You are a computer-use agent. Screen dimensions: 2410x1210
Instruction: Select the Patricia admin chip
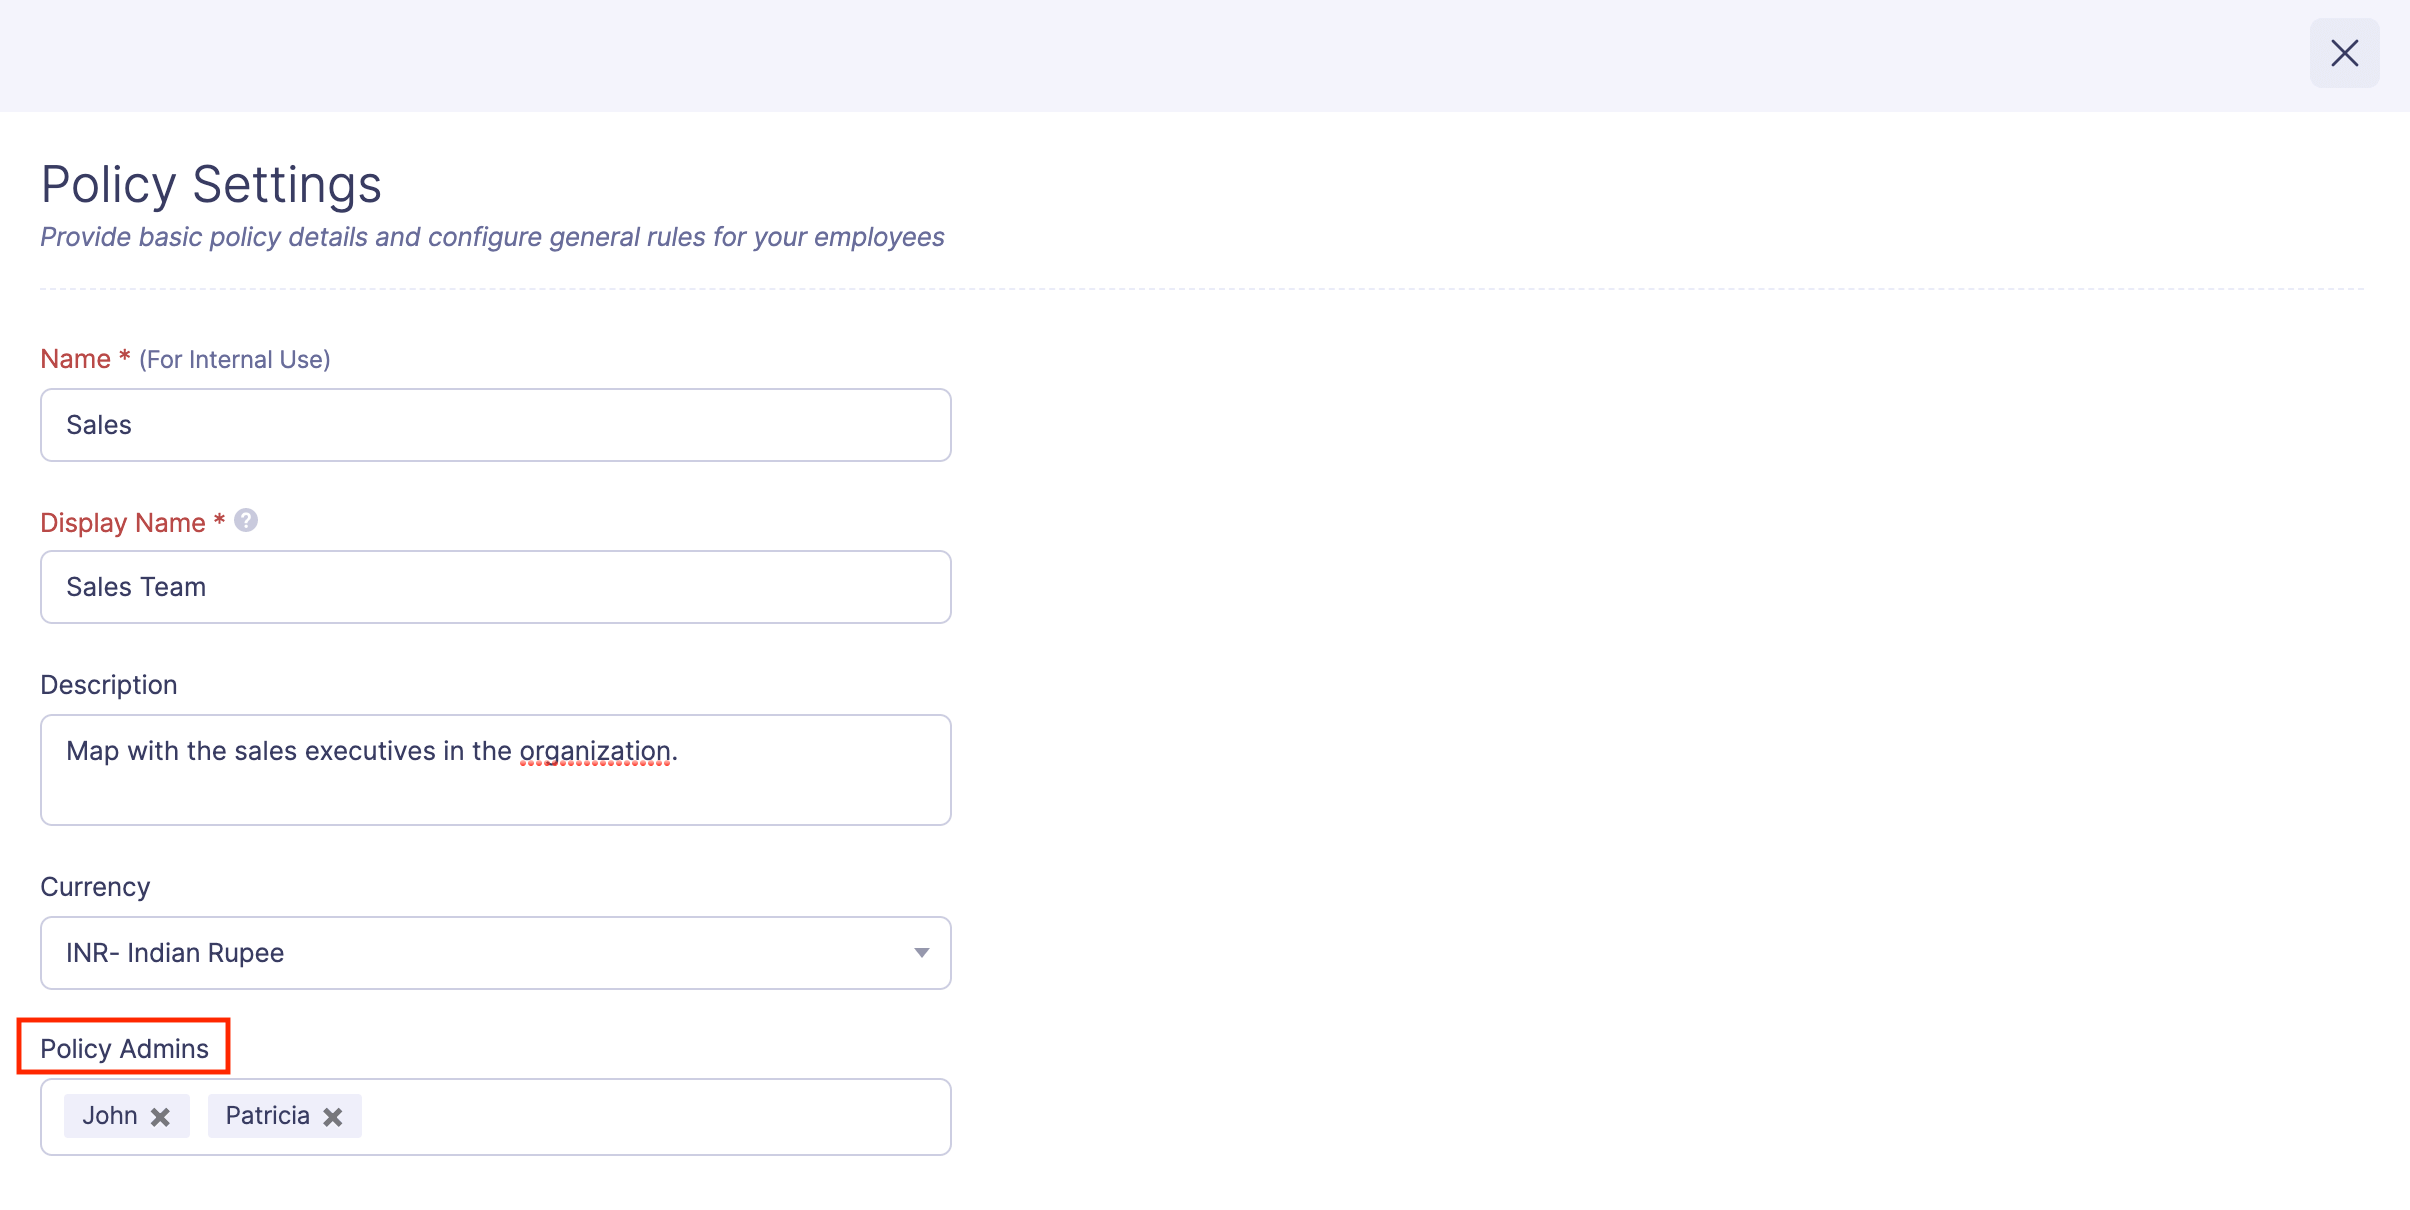(265, 1115)
